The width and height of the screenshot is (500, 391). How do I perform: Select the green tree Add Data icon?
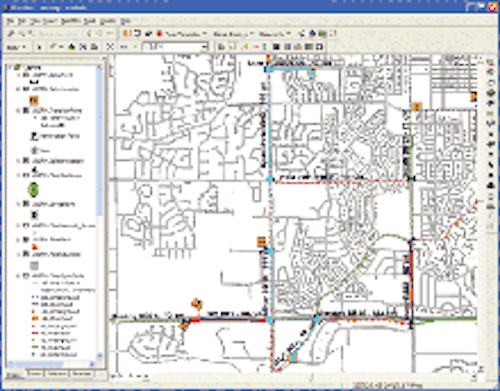(x=71, y=47)
